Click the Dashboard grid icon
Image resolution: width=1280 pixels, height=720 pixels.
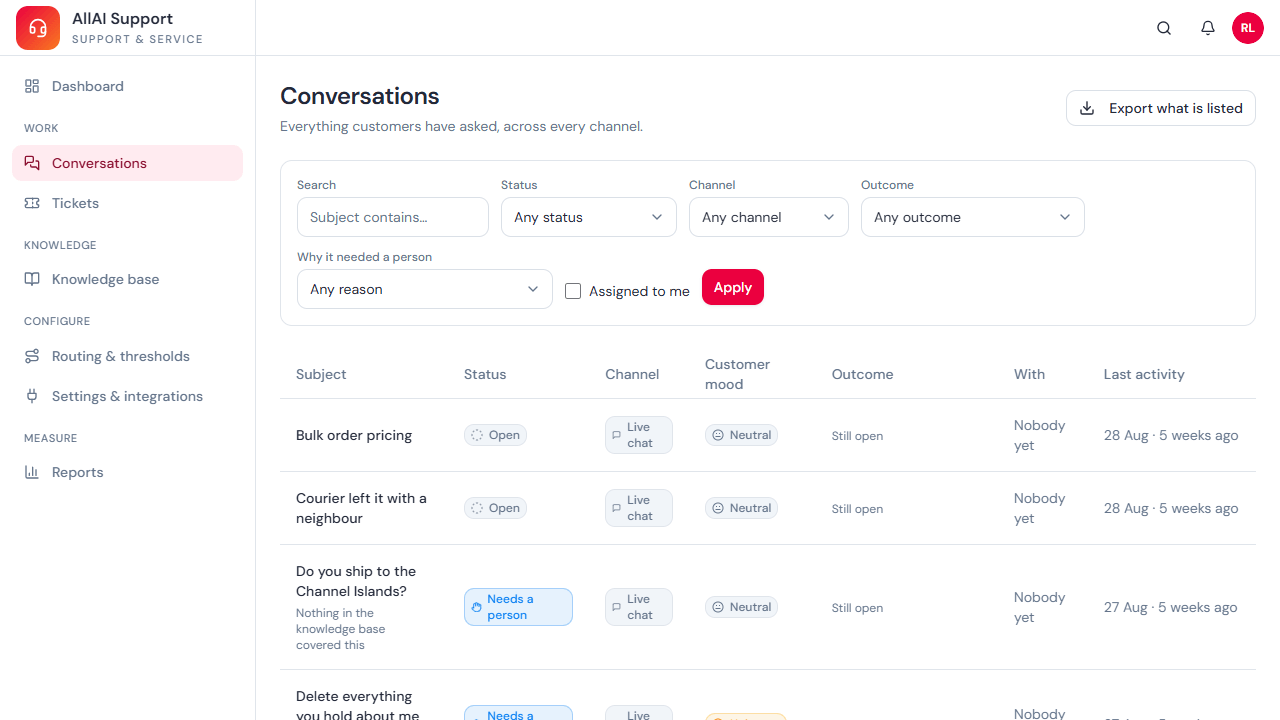[32, 86]
